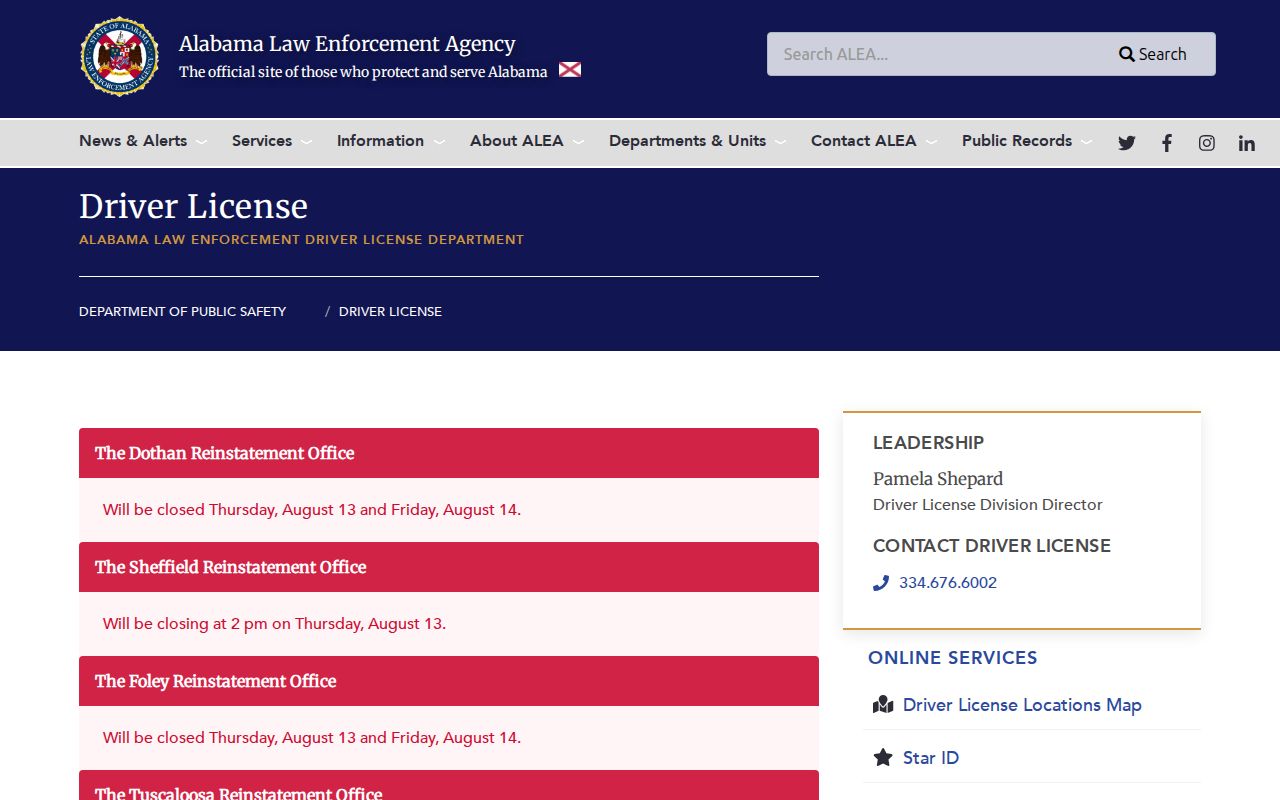Click the Online Services heading
1280x800 pixels.
[953, 658]
